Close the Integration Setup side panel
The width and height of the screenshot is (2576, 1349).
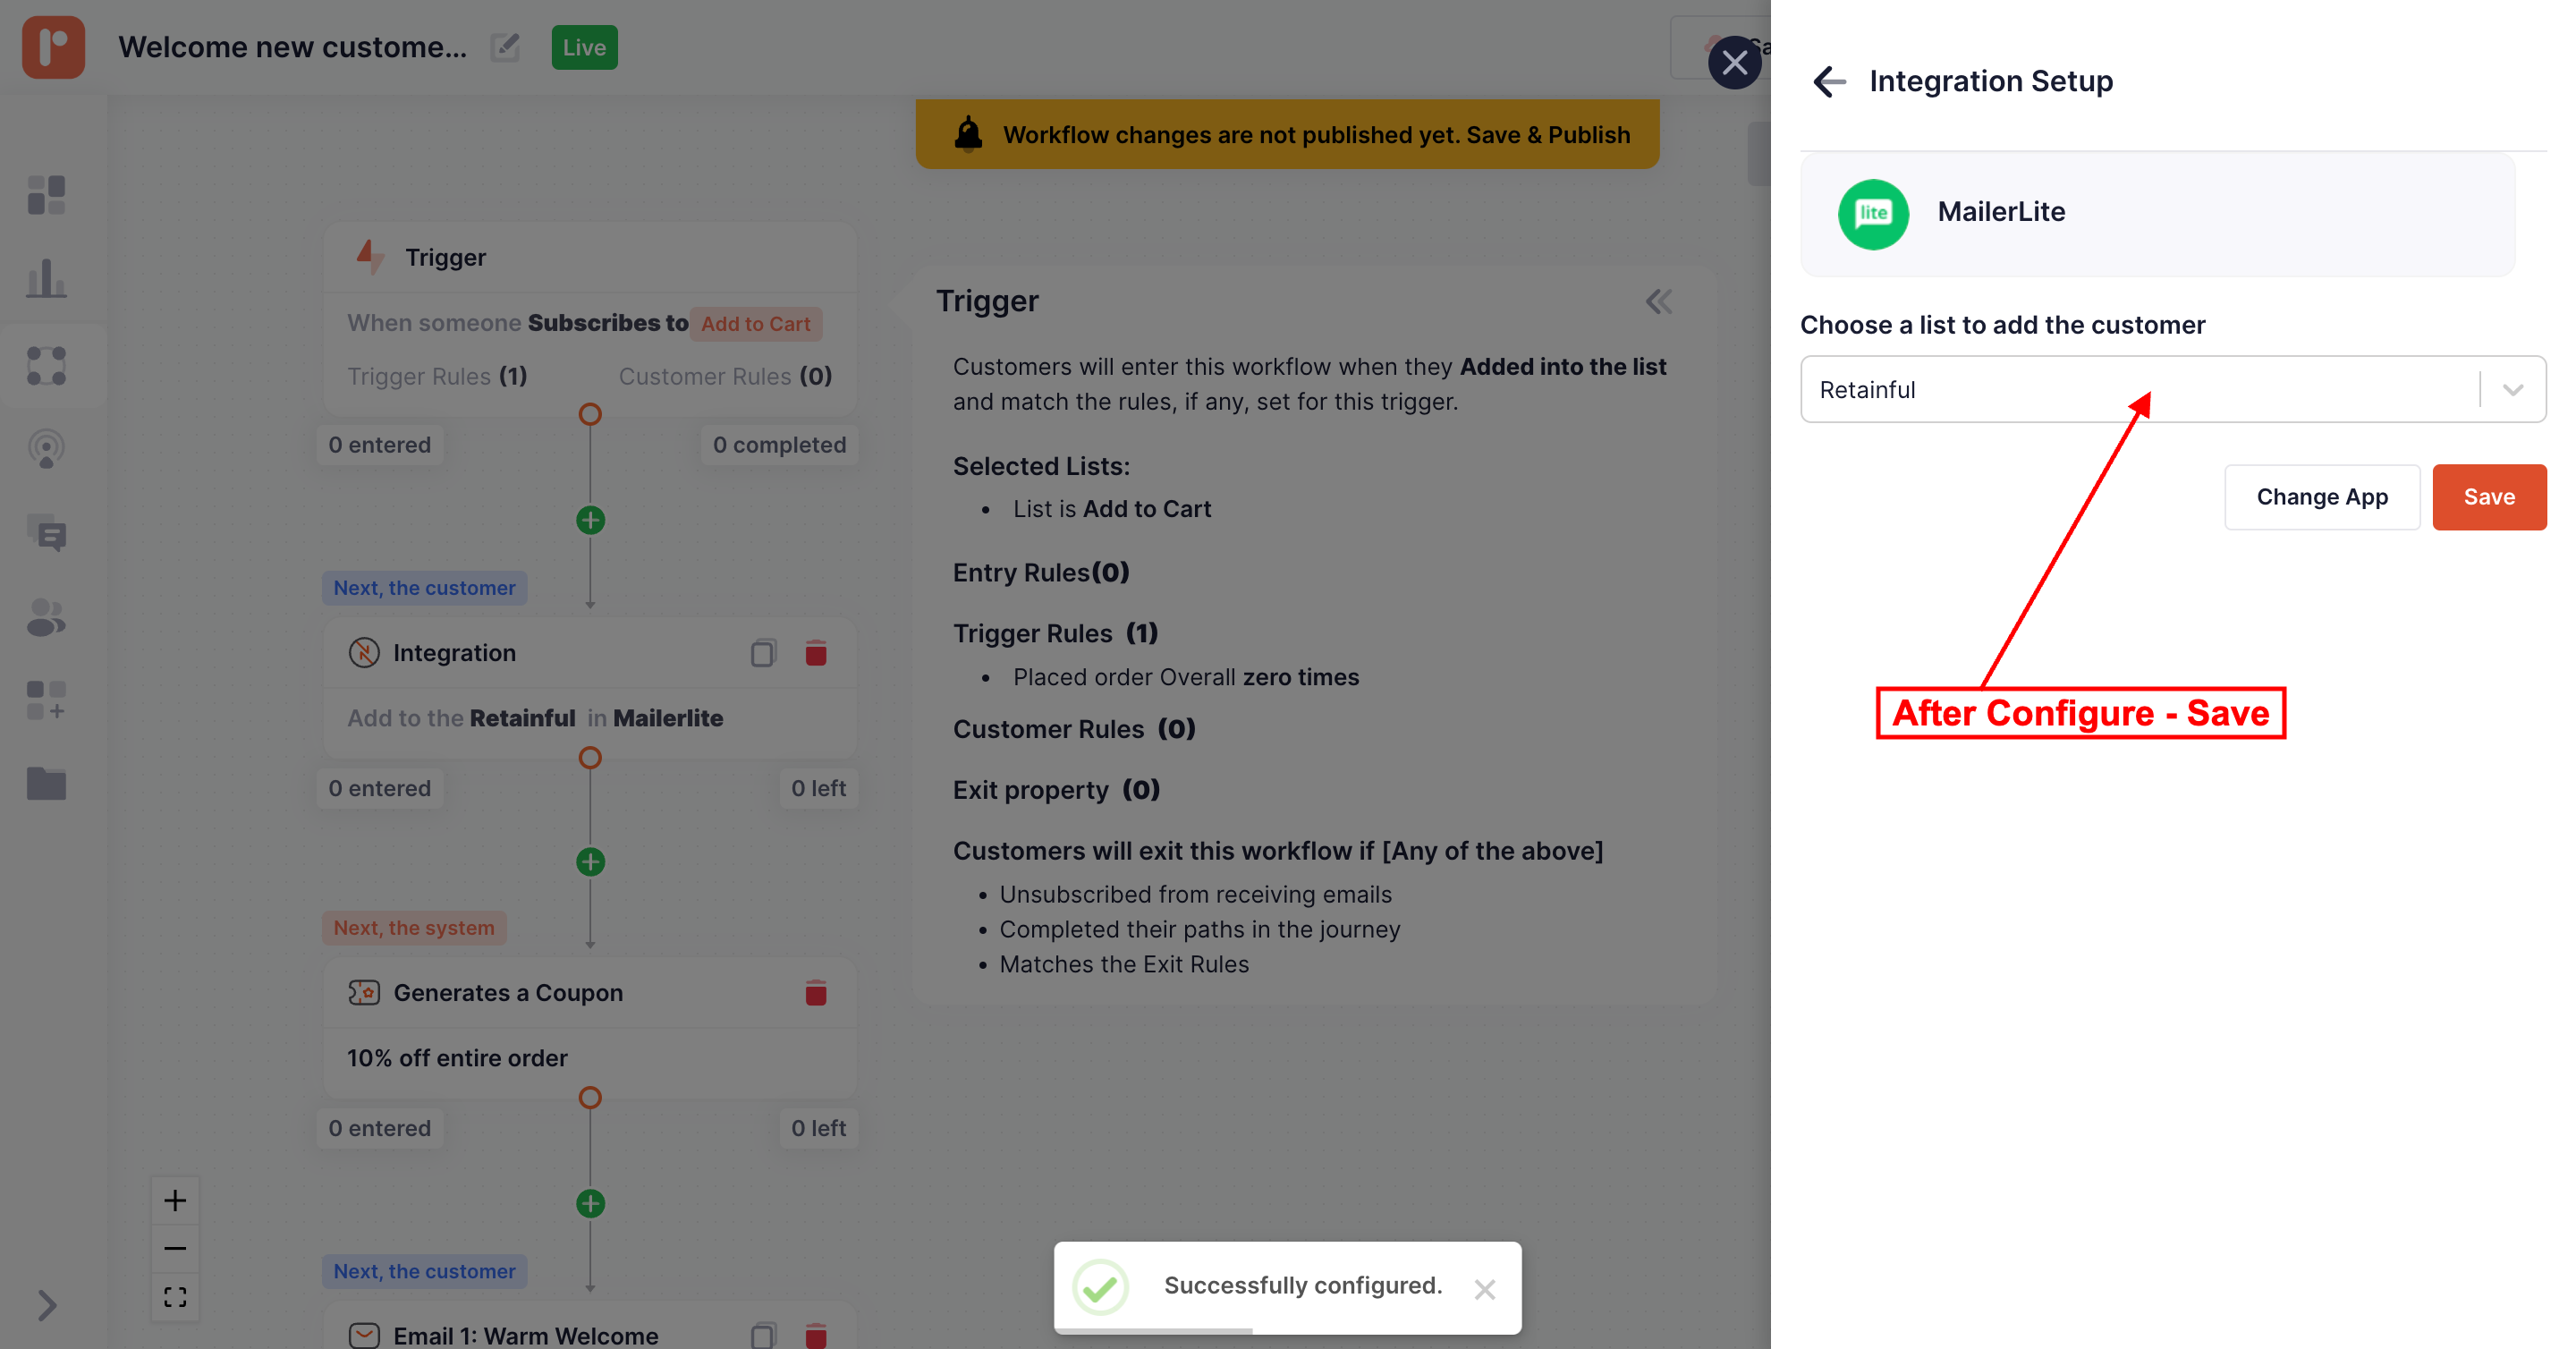pyautogui.click(x=1734, y=63)
